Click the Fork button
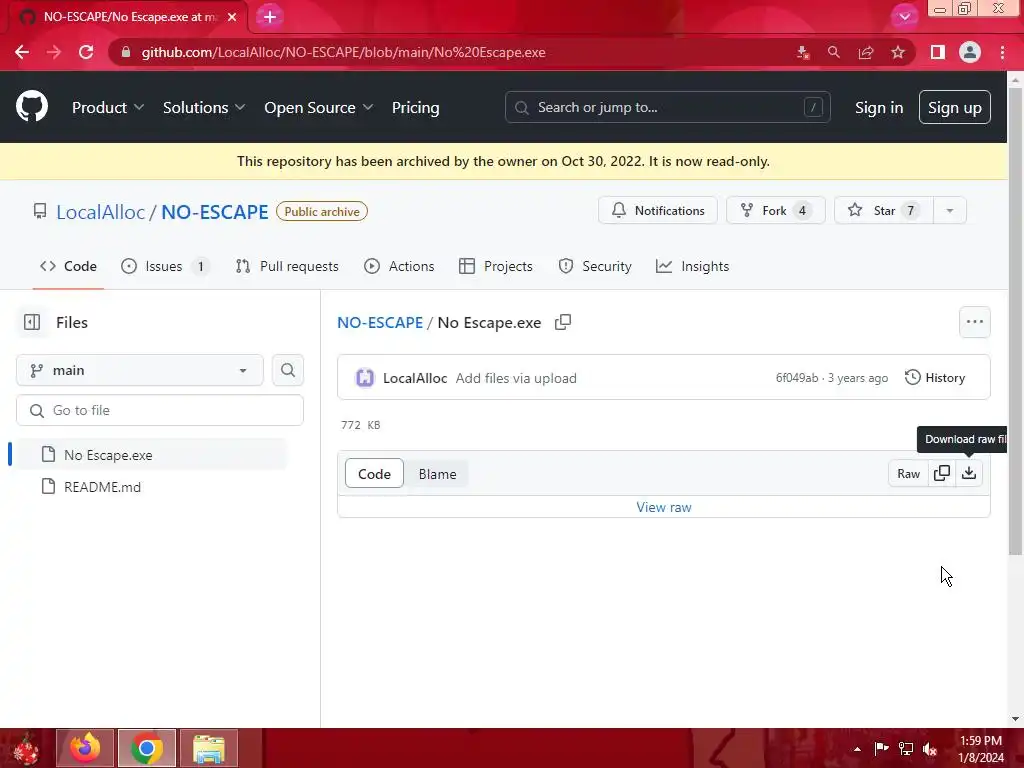1024x768 pixels. click(776, 210)
